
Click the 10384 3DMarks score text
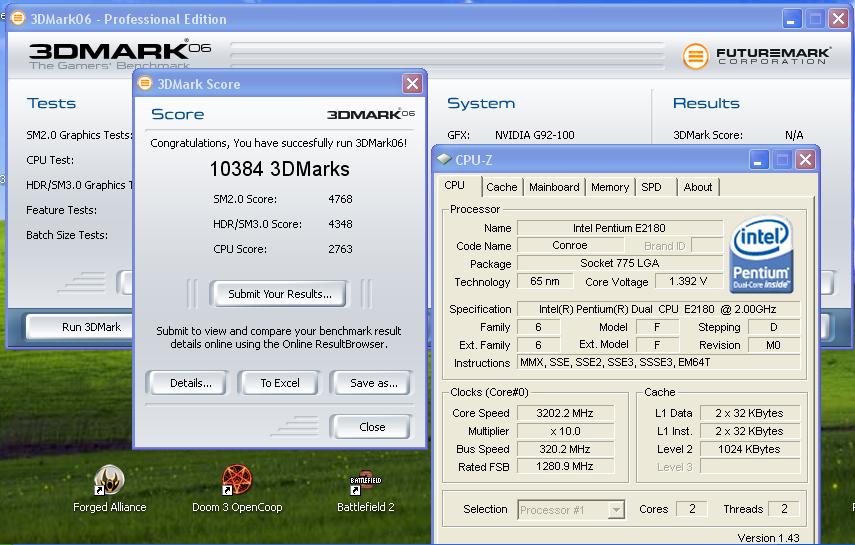279,169
